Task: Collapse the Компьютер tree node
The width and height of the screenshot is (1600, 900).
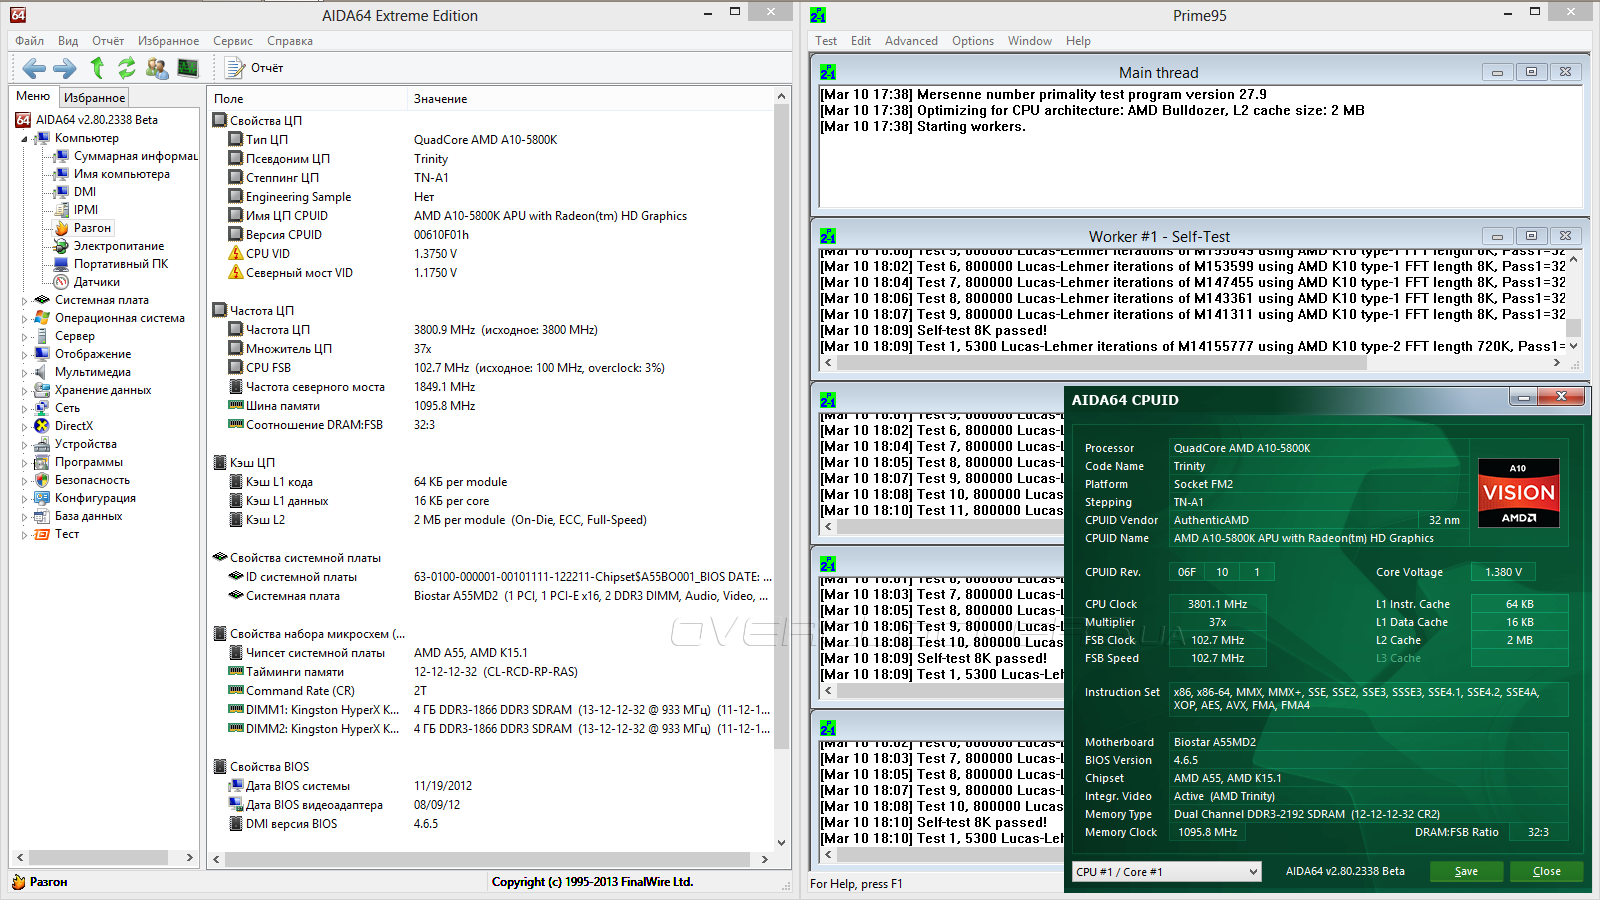Action: click(24, 139)
